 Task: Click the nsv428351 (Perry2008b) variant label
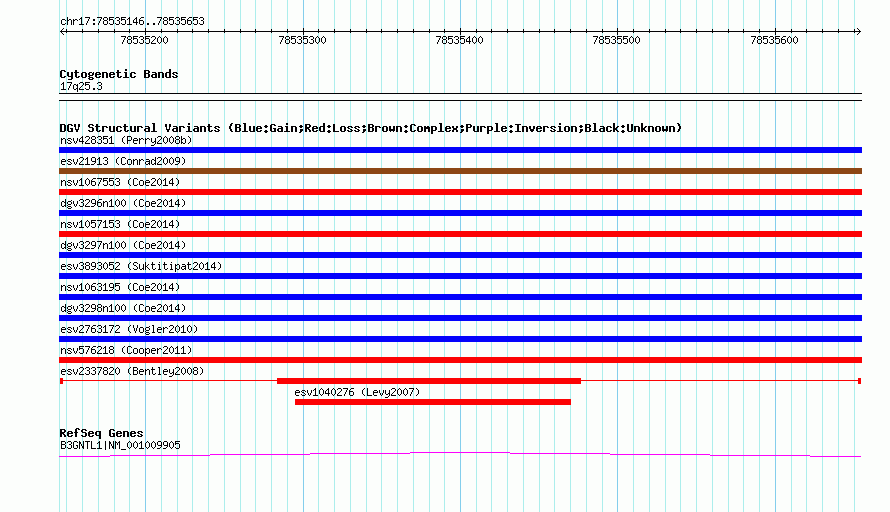tap(126, 140)
